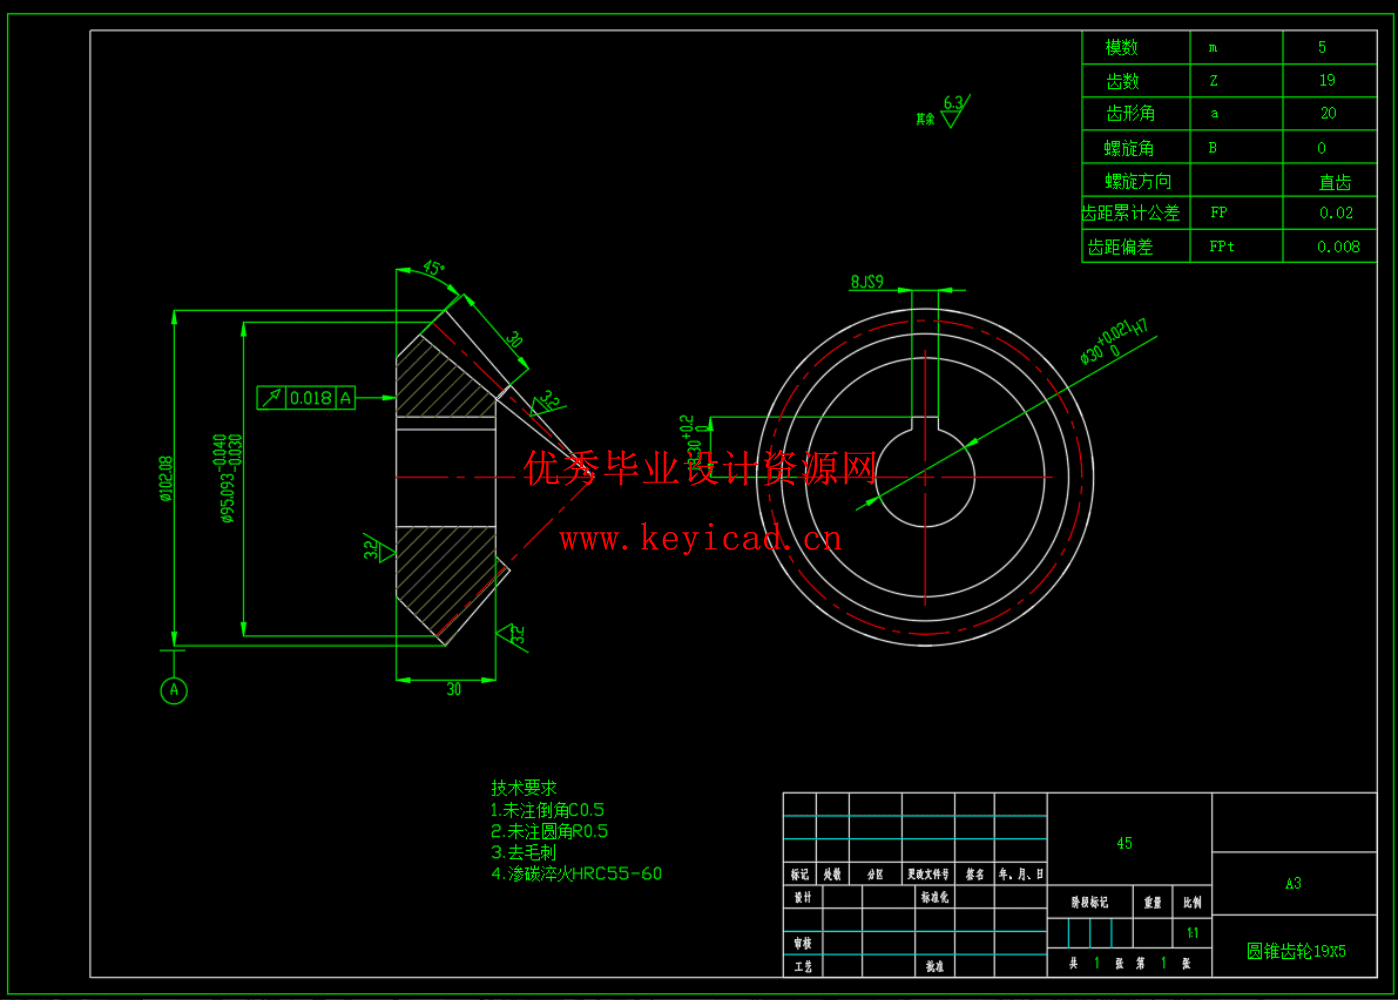1398x1000 pixels.
Task: Select the ø95.093 toleranced dimension text
Action: tap(227, 478)
